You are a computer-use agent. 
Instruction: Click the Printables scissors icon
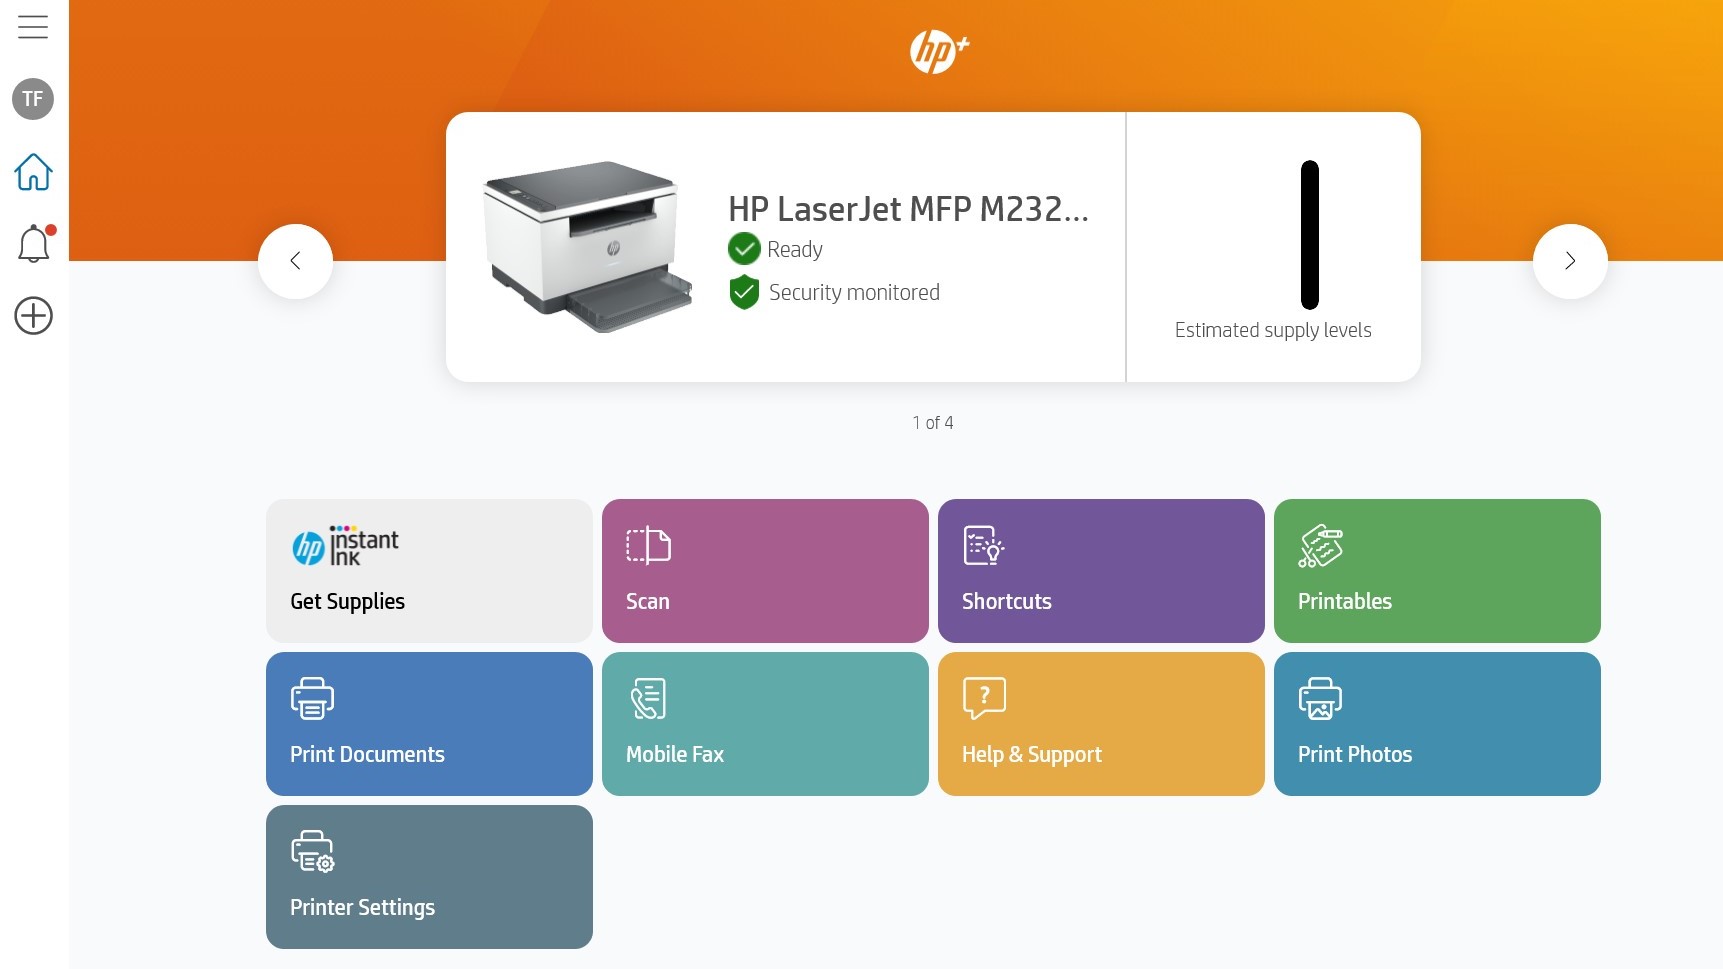coord(1320,546)
